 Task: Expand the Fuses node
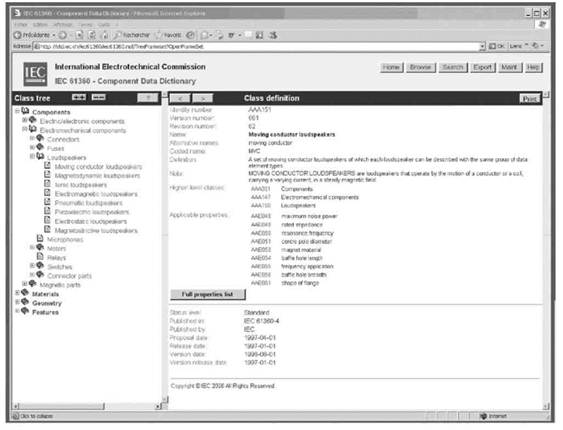point(32,147)
